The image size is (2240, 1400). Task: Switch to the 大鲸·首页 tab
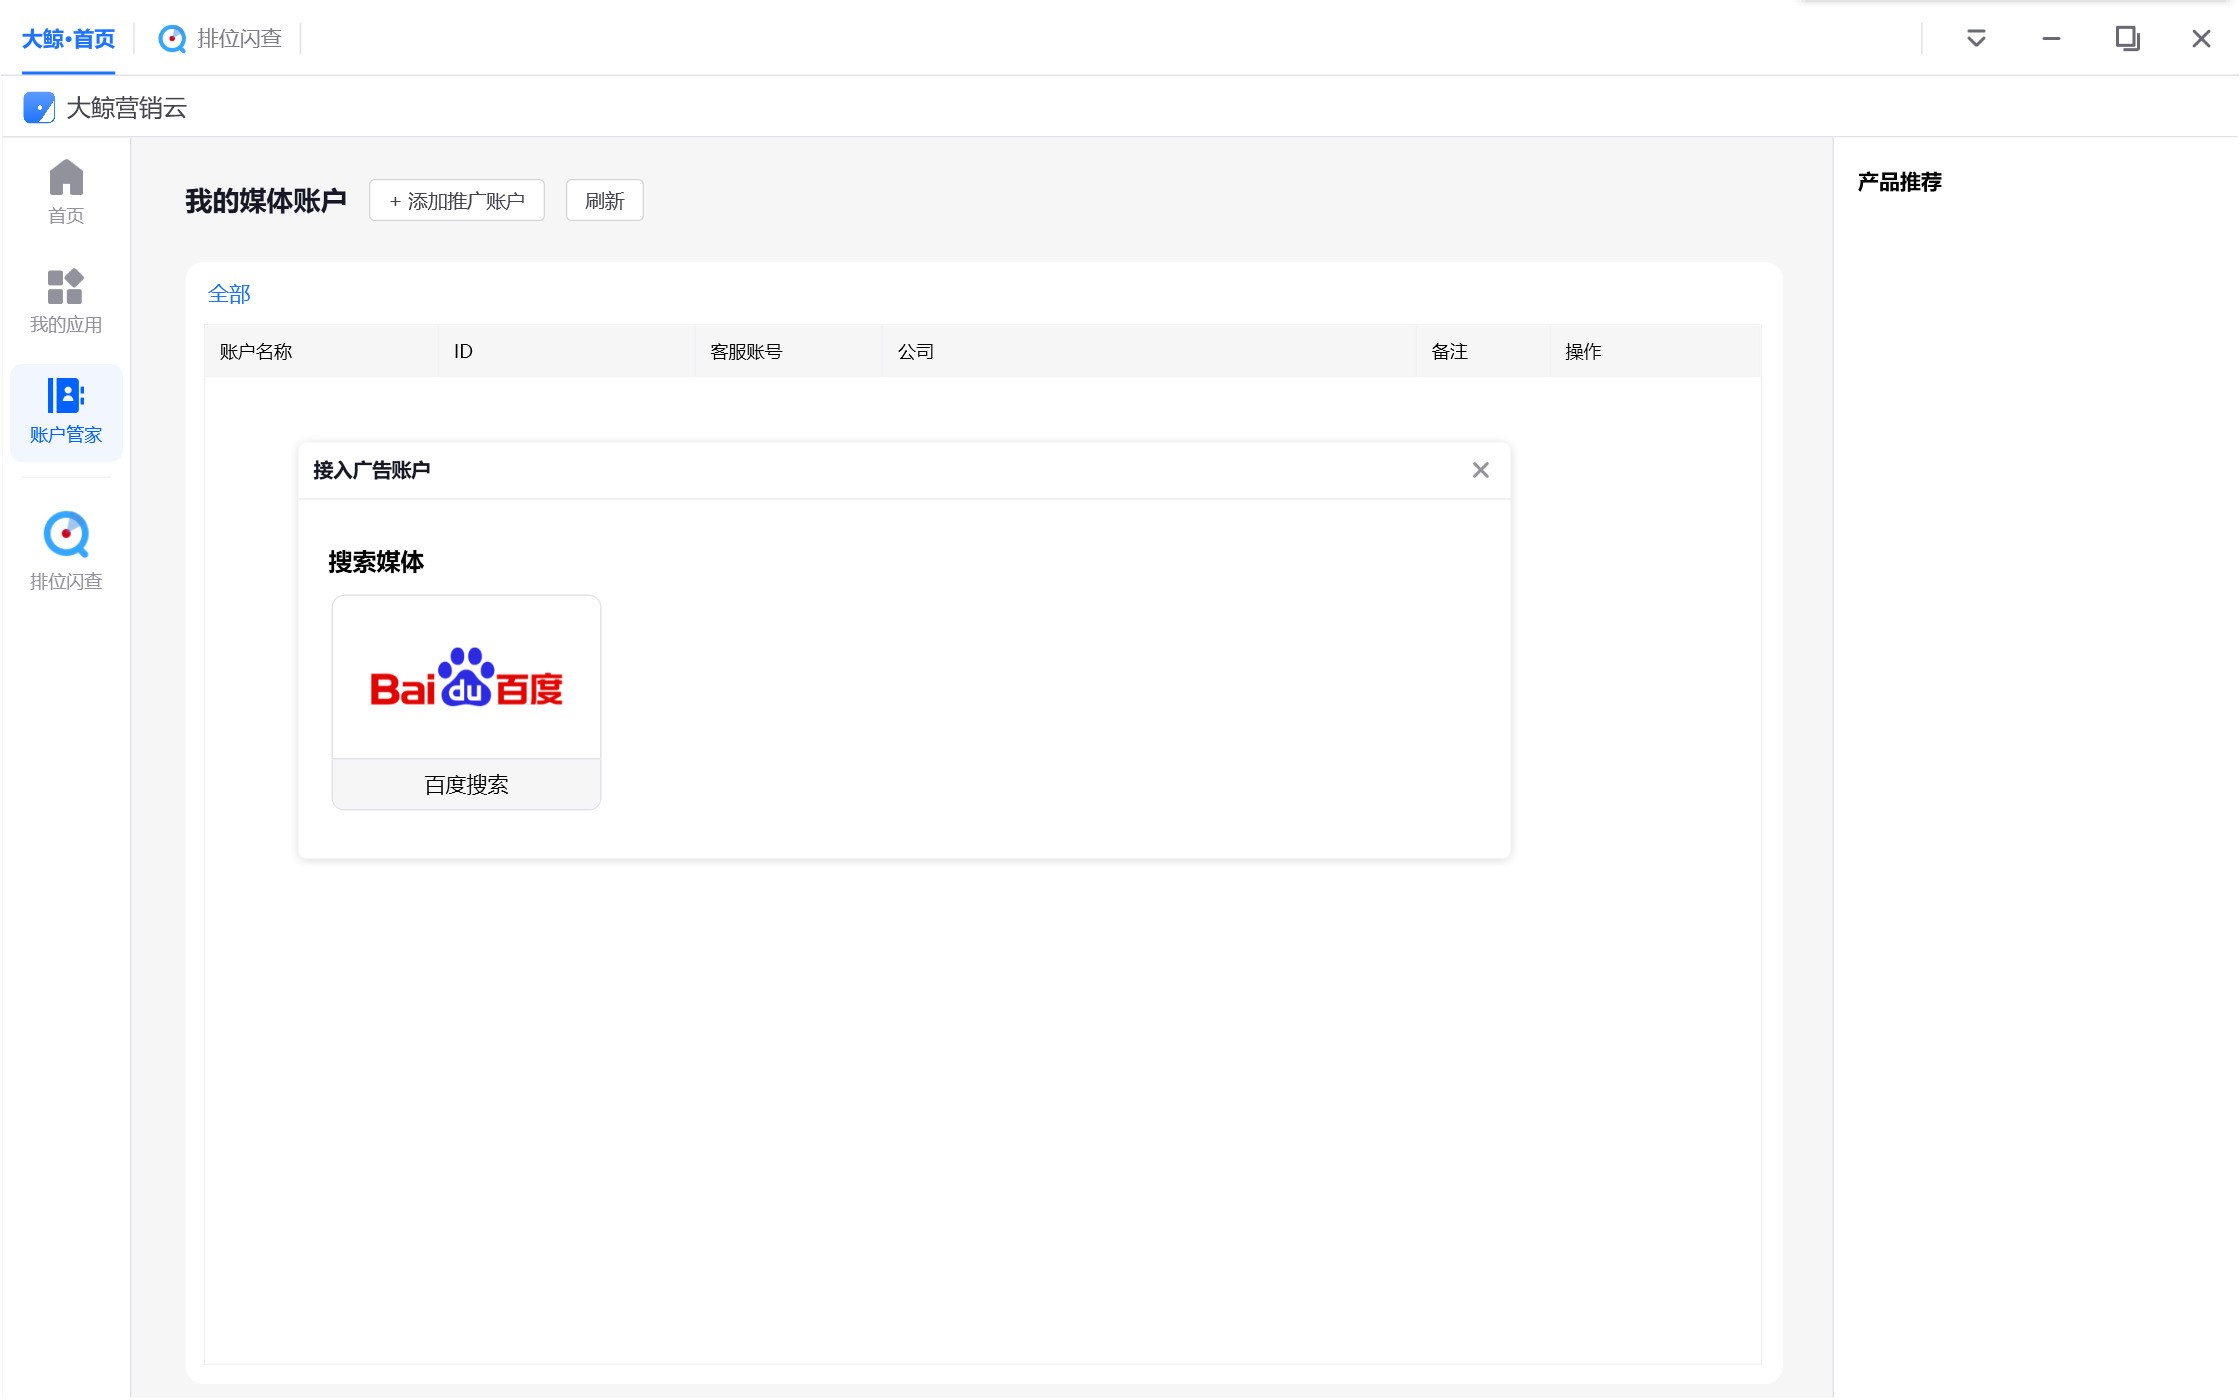pos(68,39)
